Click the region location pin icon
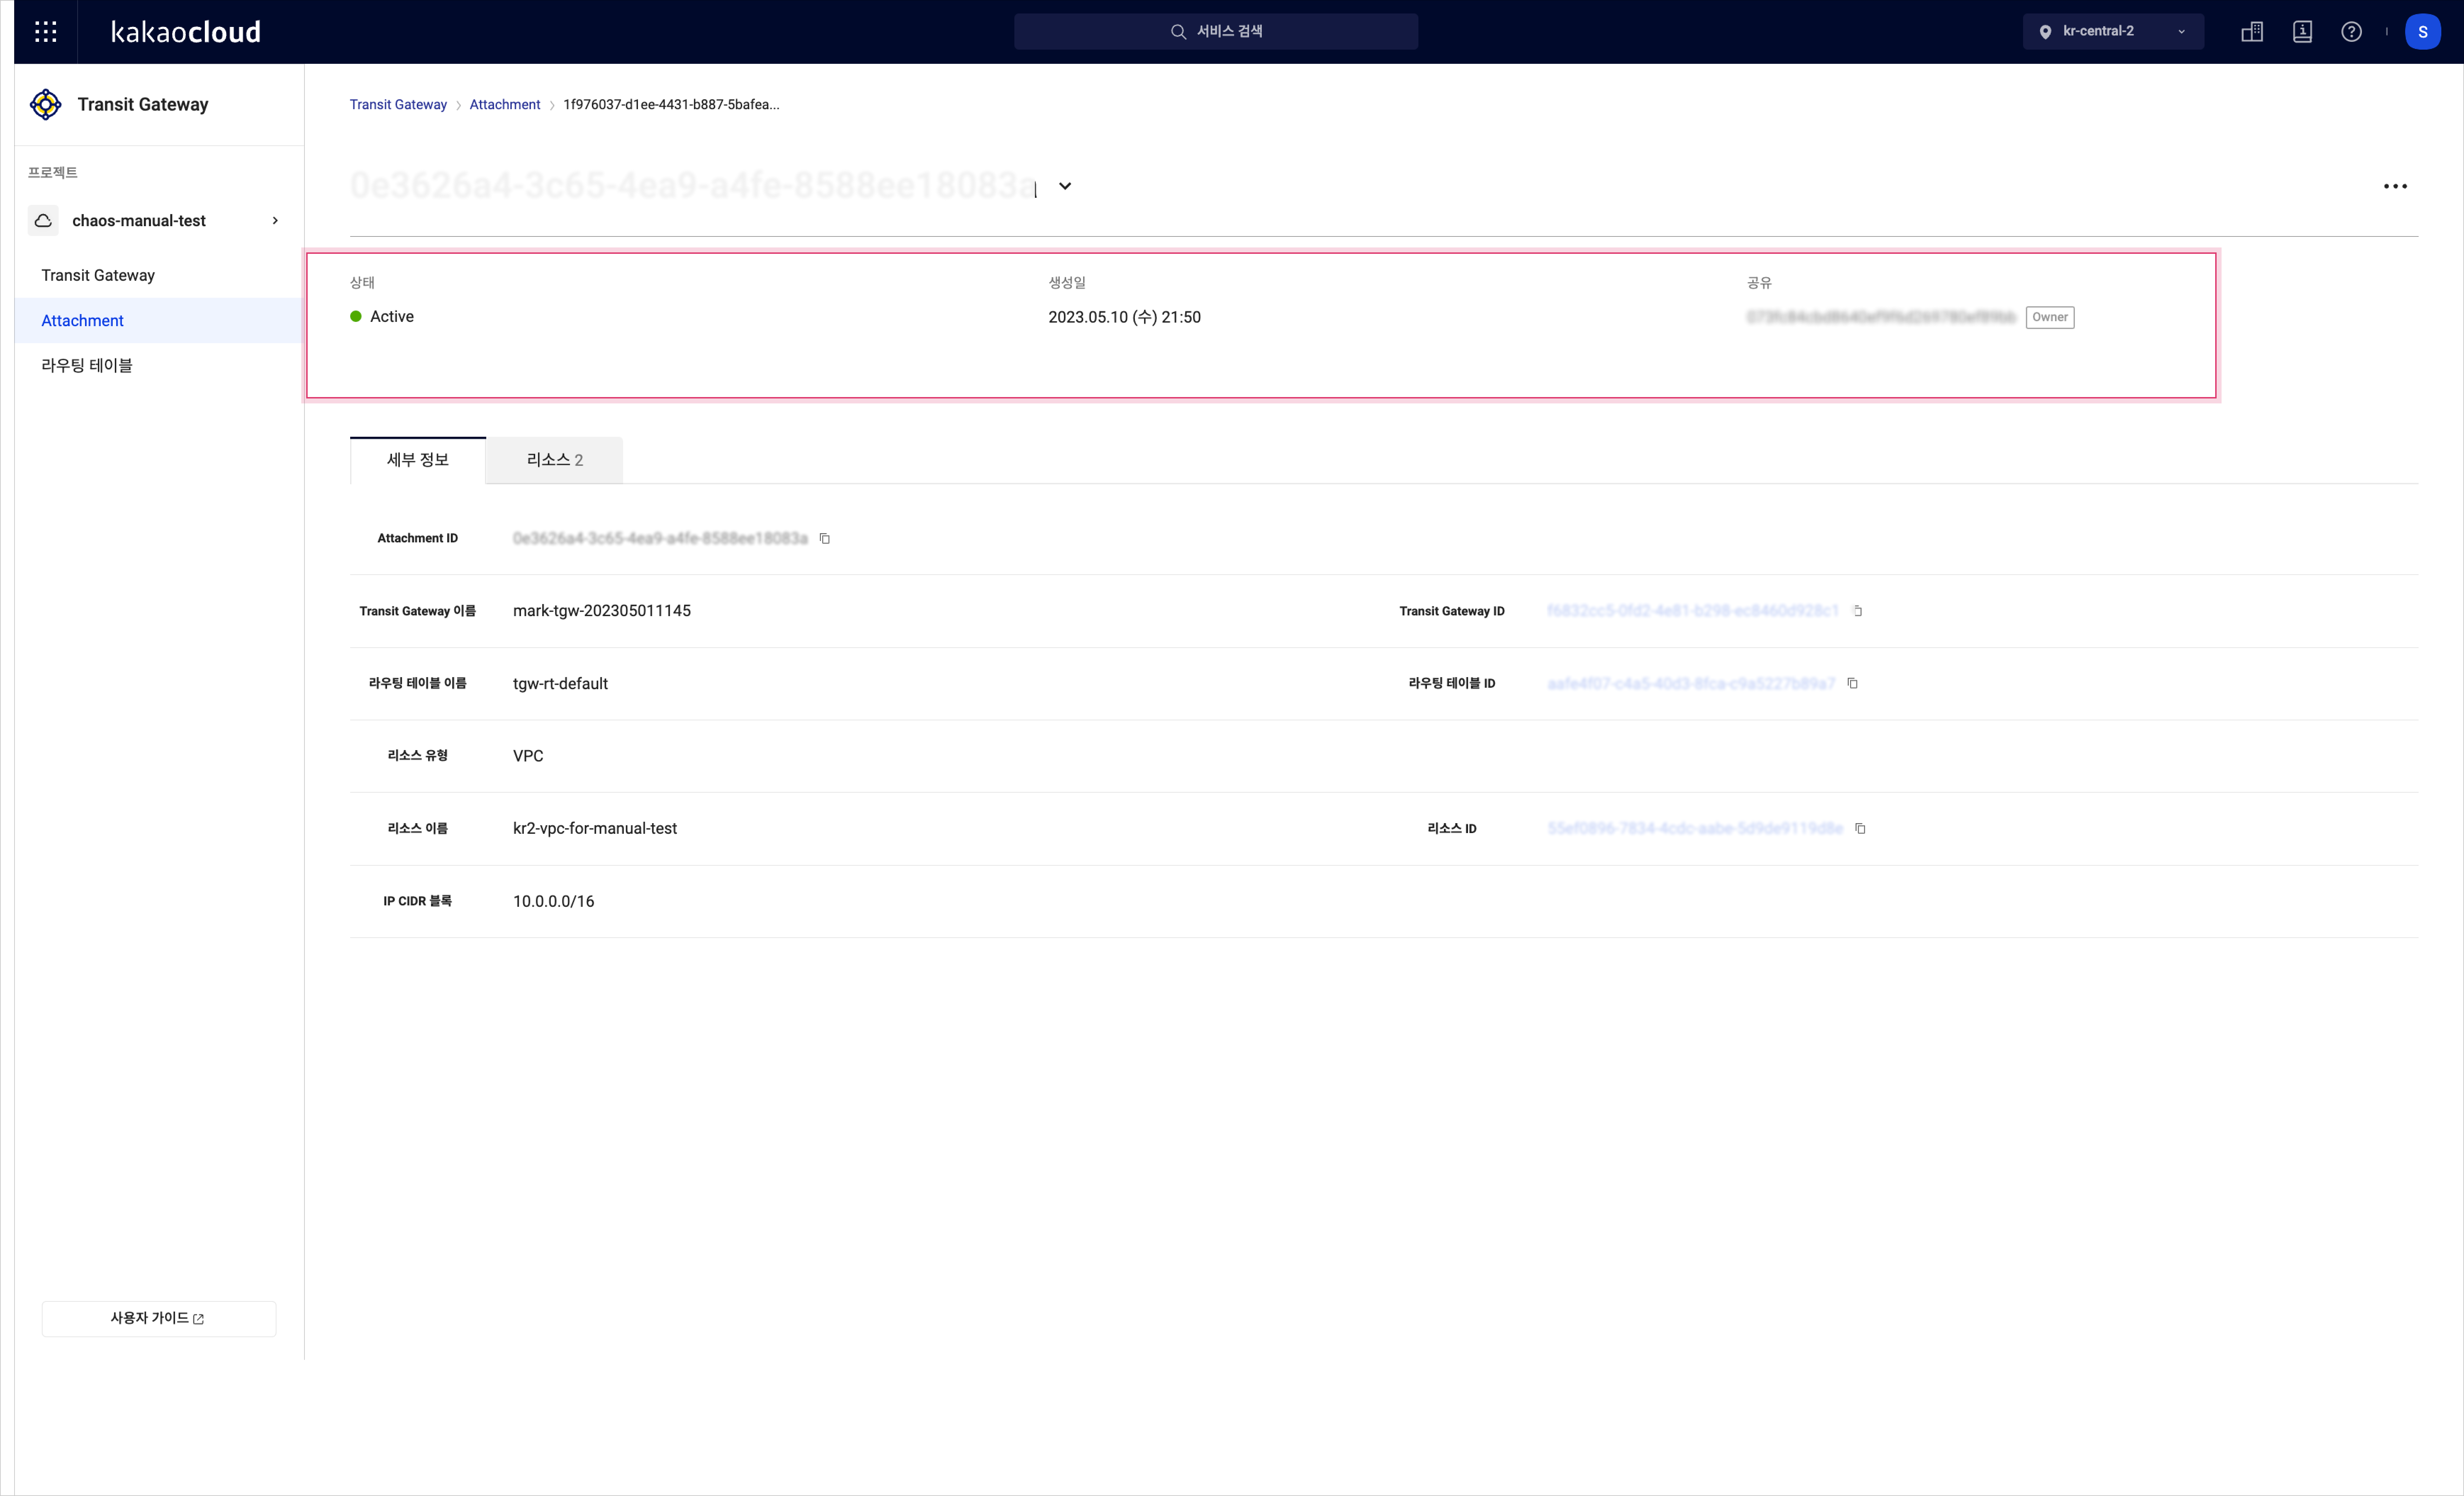This screenshot has height=1496, width=2464. (x=2045, y=32)
